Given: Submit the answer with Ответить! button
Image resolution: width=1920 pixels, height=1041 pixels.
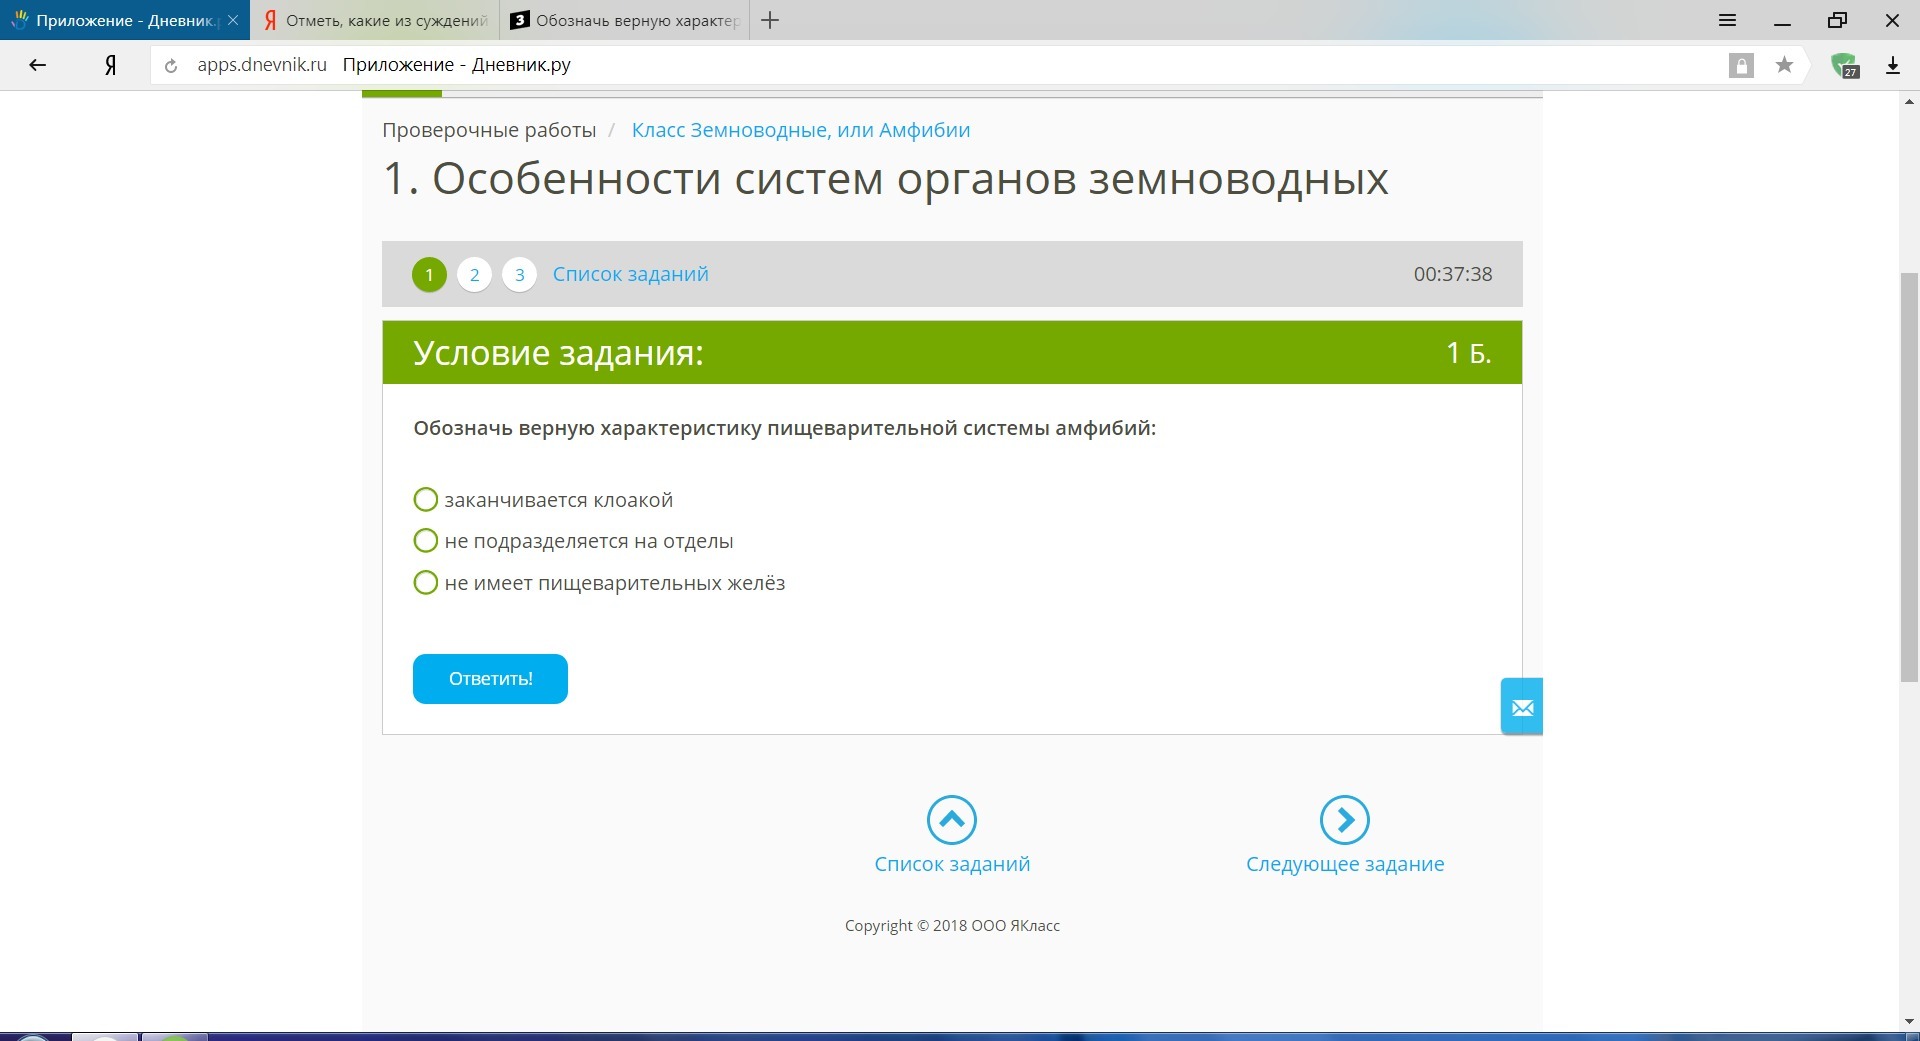Looking at the screenshot, I should pos(490,679).
